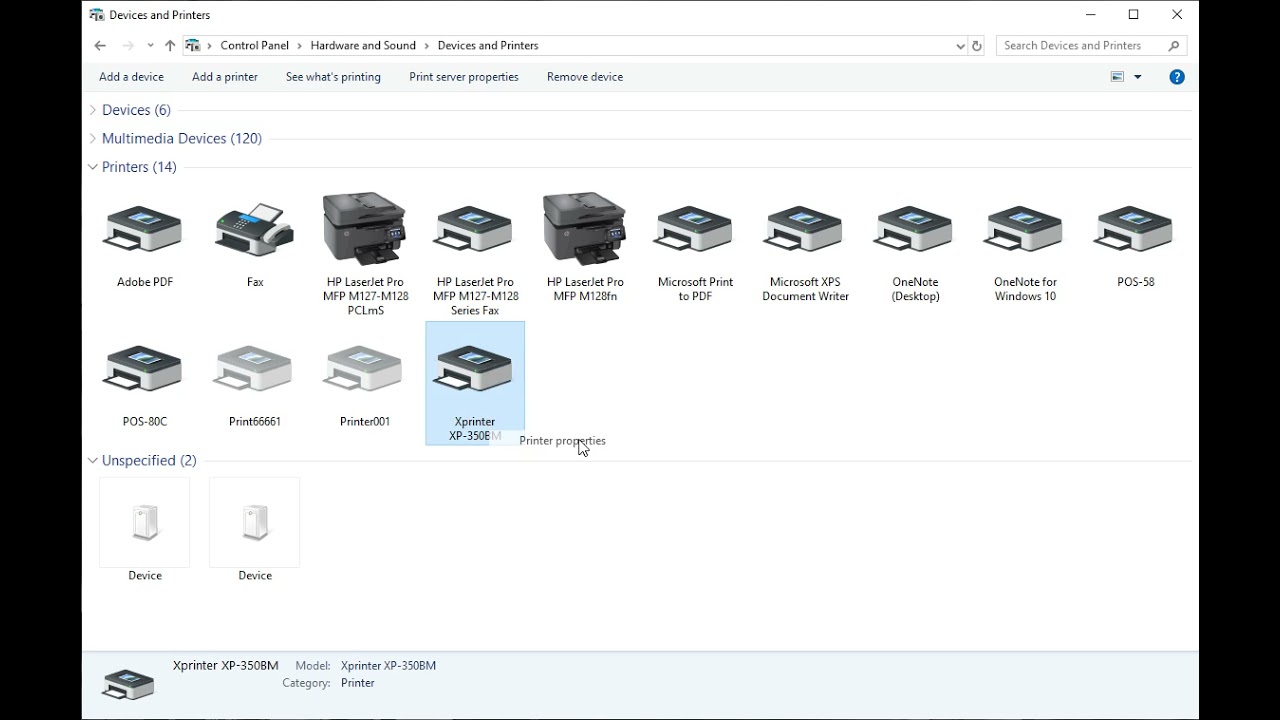1280x720 pixels.
Task: Select OneNote for Windows 10 printer
Action: (1024, 230)
